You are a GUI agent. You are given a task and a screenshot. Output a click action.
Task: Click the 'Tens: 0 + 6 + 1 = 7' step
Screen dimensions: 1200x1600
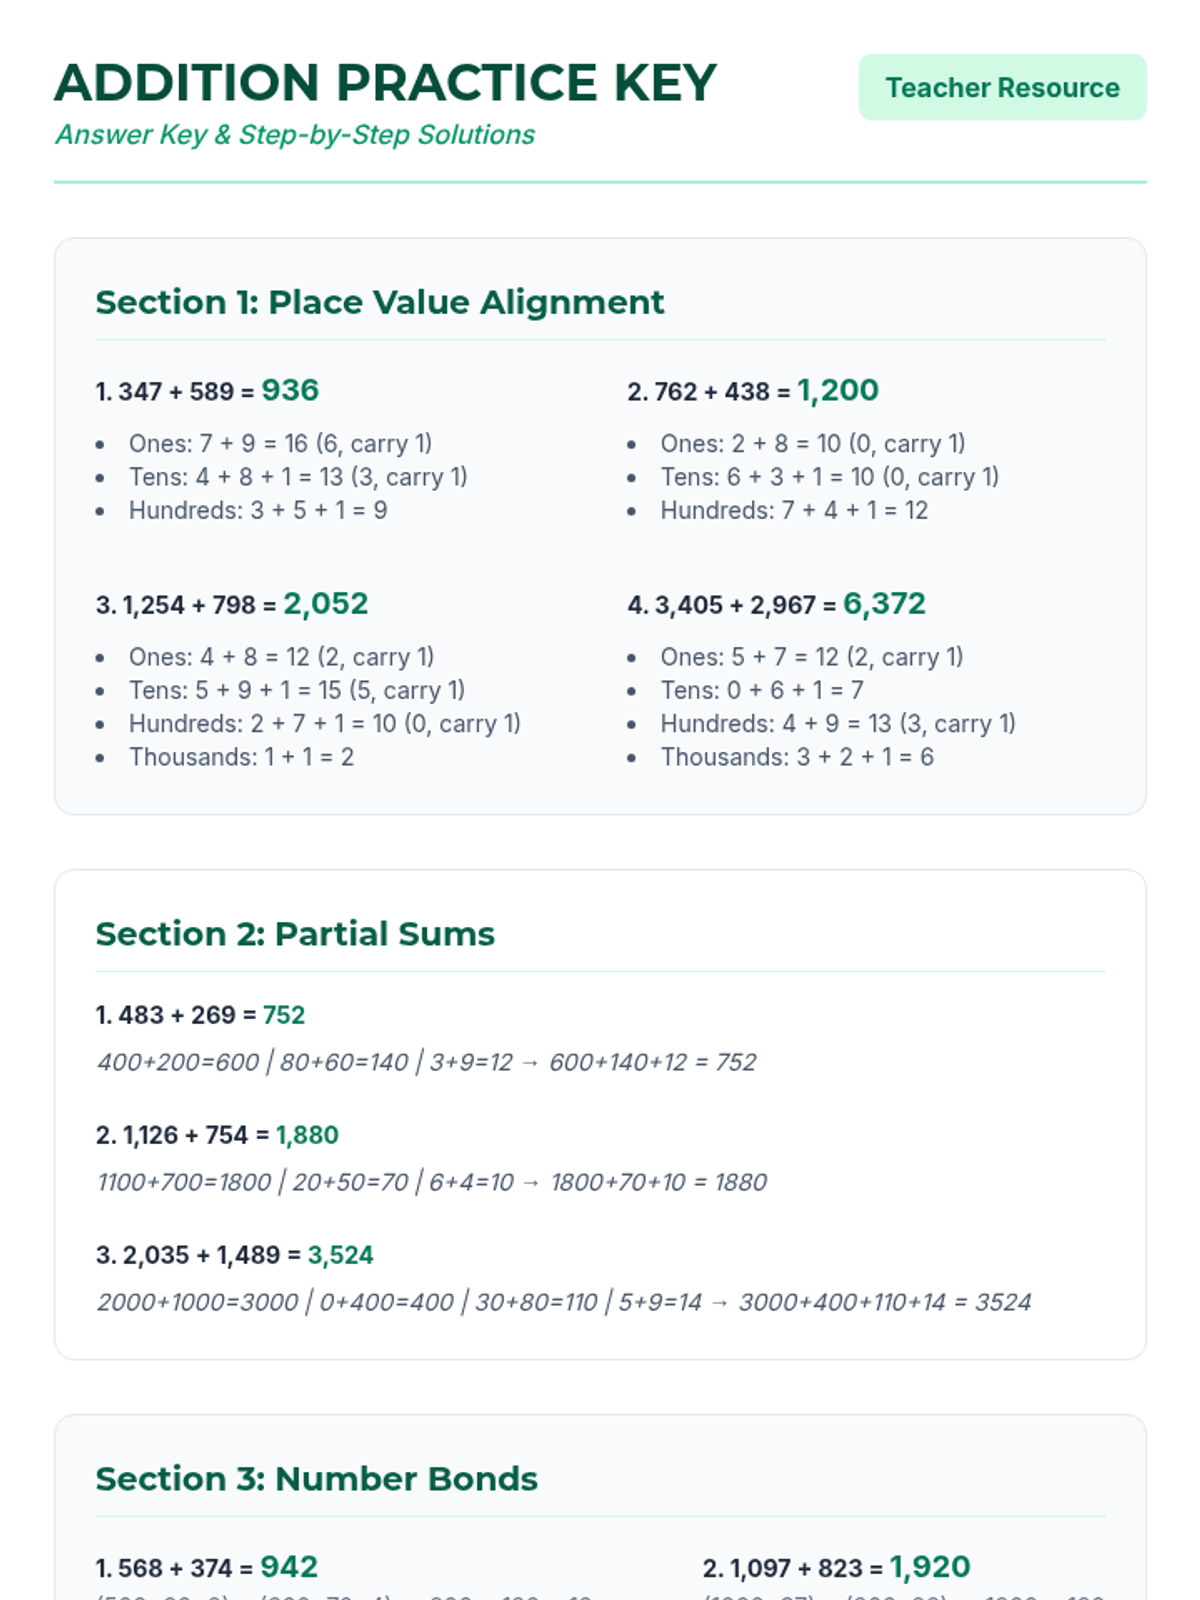click(762, 690)
